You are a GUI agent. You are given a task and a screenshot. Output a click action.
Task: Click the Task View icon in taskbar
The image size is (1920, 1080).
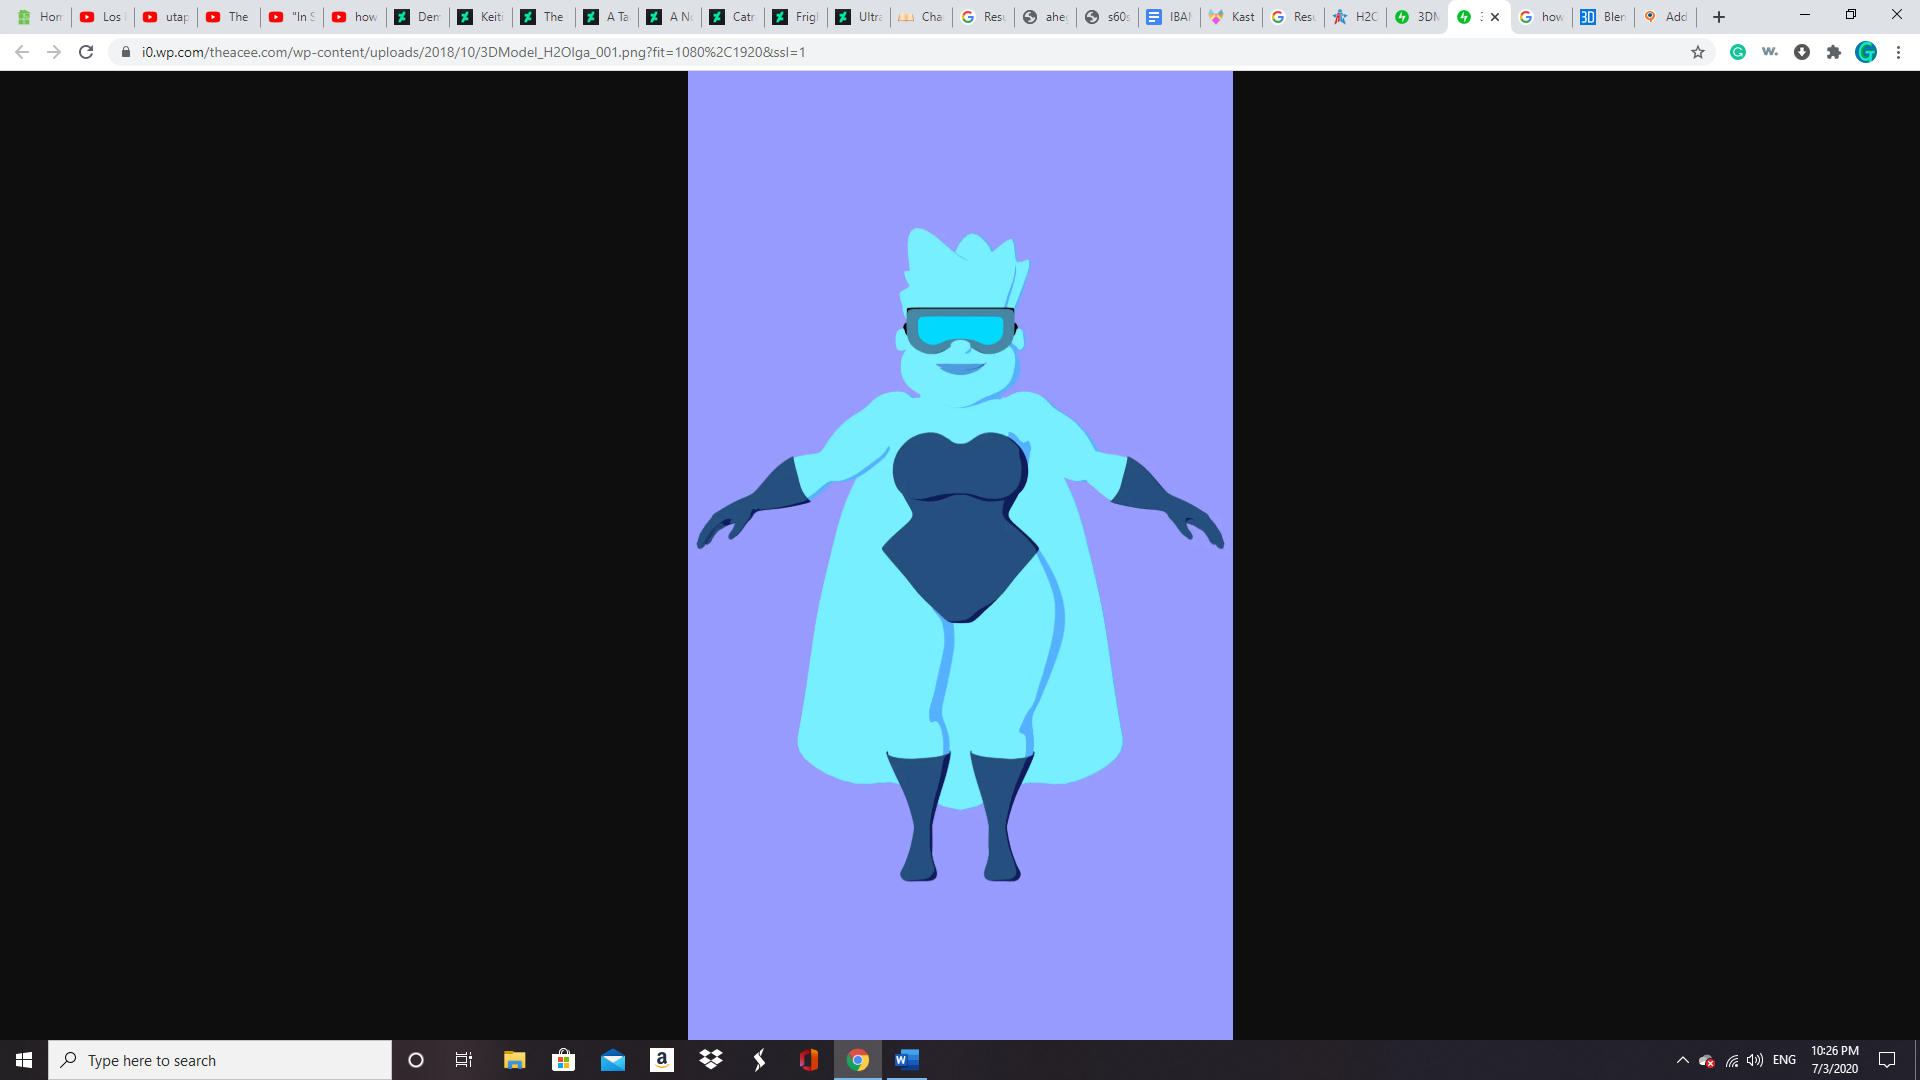pyautogui.click(x=465, y=1059)
